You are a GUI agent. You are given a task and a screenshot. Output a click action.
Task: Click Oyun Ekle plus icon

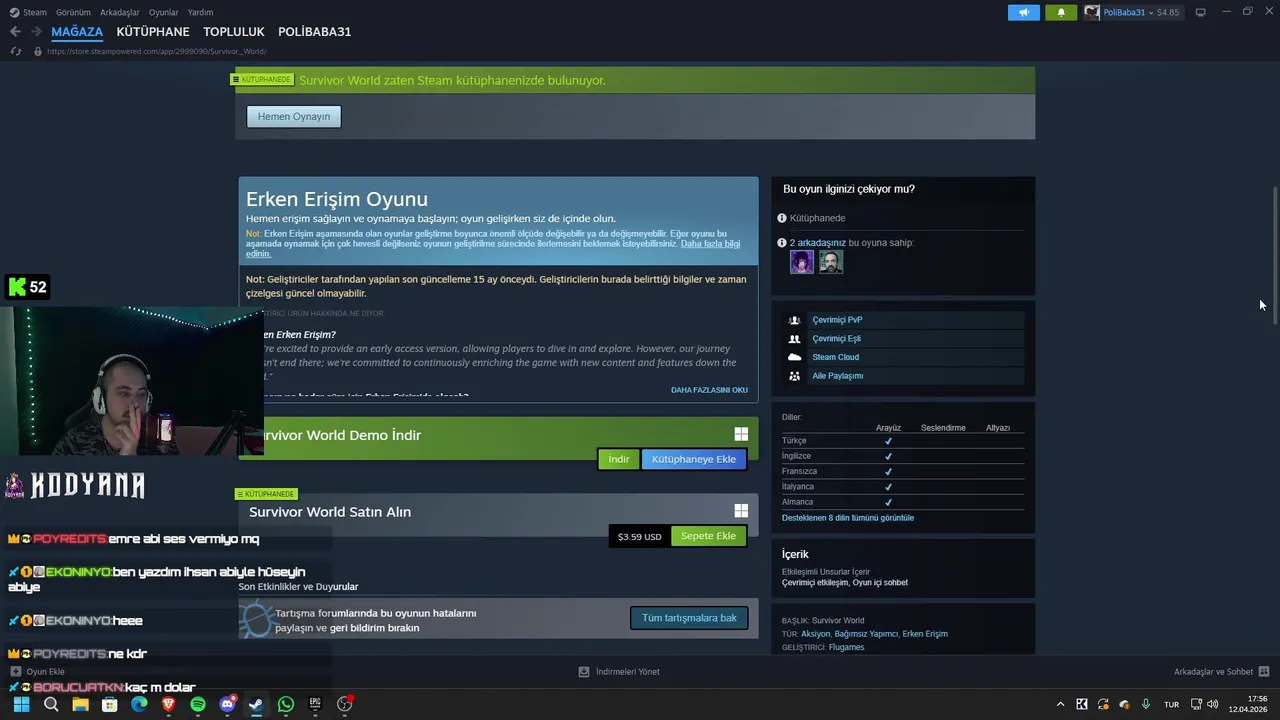coord(15,672)
